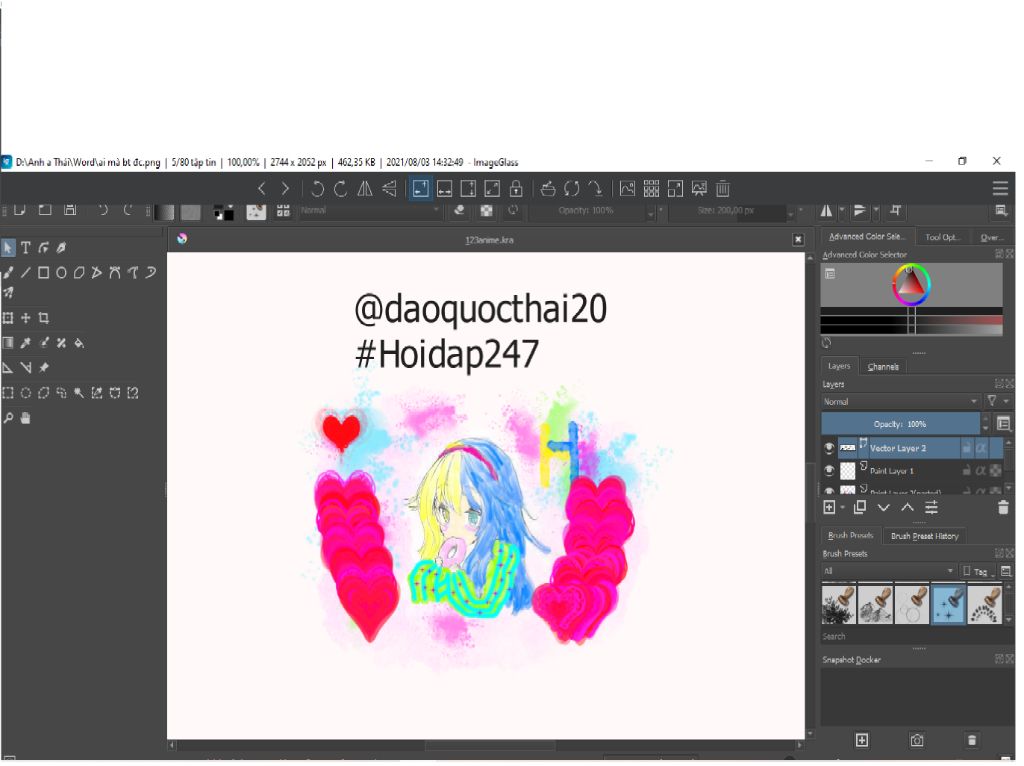The width and height of the screenshot is (1024, 766).
Task: Click the Search field in Brush Presets
Action: pyautogui.click(x=914, y=638)
